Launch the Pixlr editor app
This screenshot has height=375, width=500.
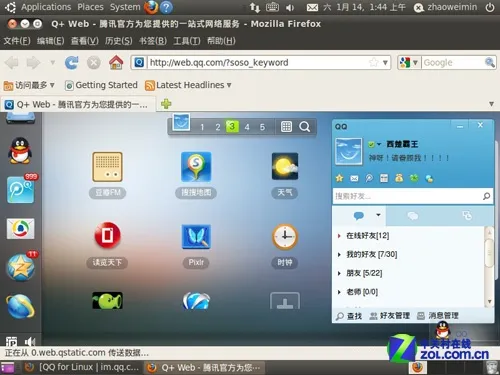coord(196,237)
